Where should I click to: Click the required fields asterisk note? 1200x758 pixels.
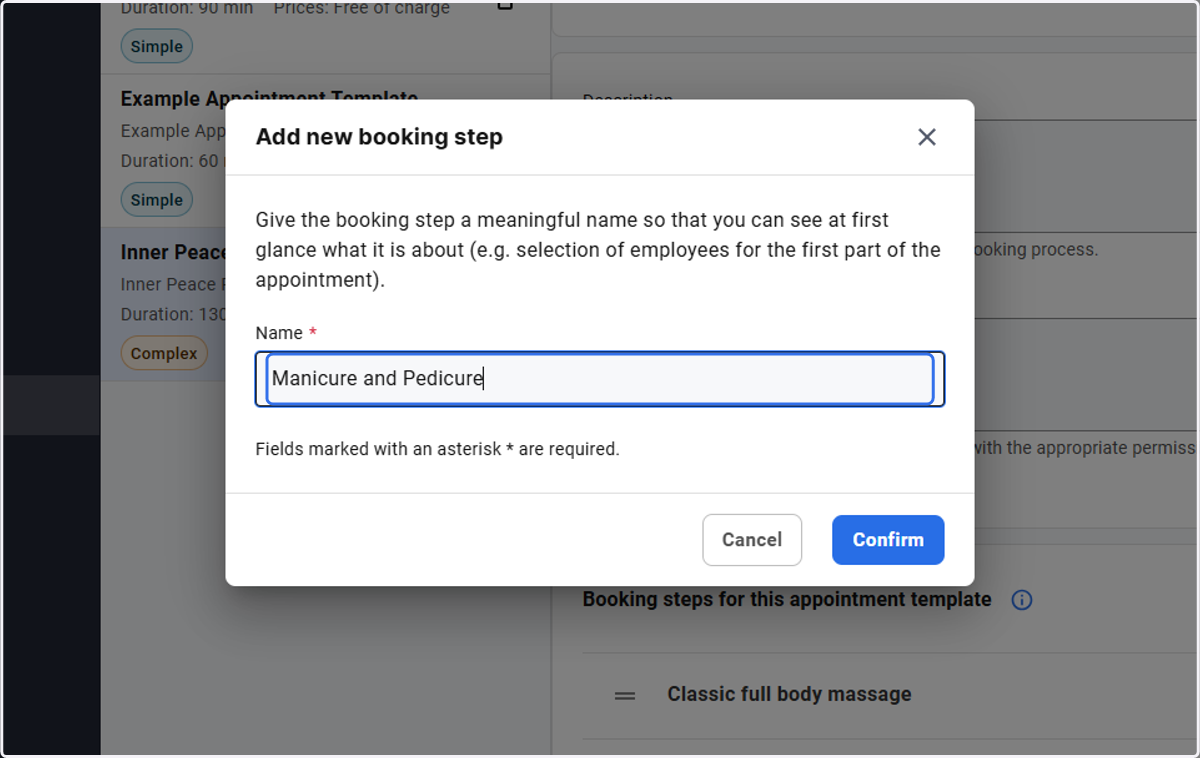[x=437, y=449]
